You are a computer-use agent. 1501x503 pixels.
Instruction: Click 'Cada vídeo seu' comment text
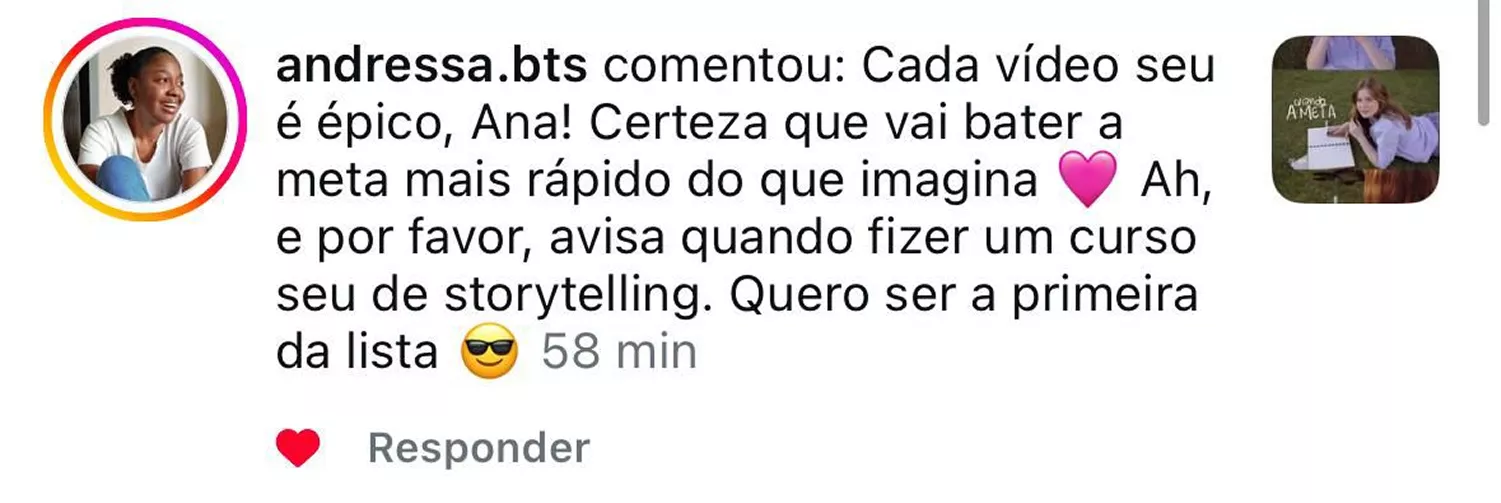(x=1038, y=68)
